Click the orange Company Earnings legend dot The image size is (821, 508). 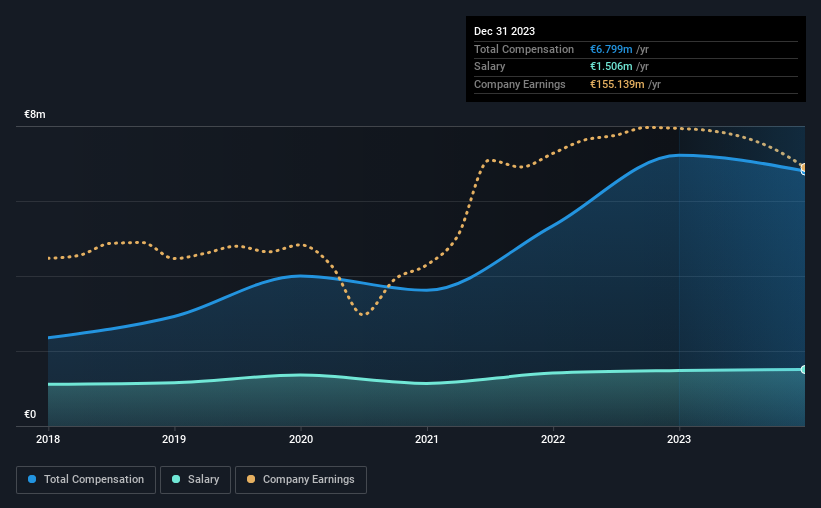pos(251,479)
